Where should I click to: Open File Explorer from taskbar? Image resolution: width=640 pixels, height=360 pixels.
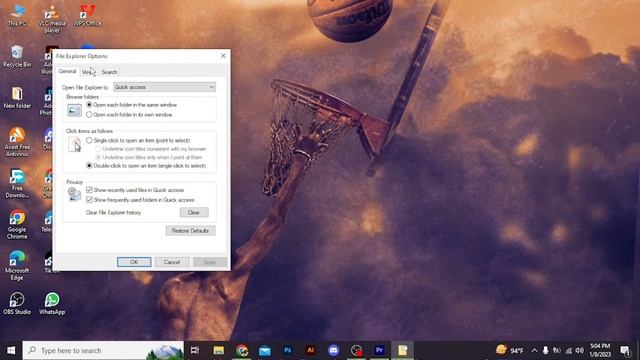click(218, 350)
